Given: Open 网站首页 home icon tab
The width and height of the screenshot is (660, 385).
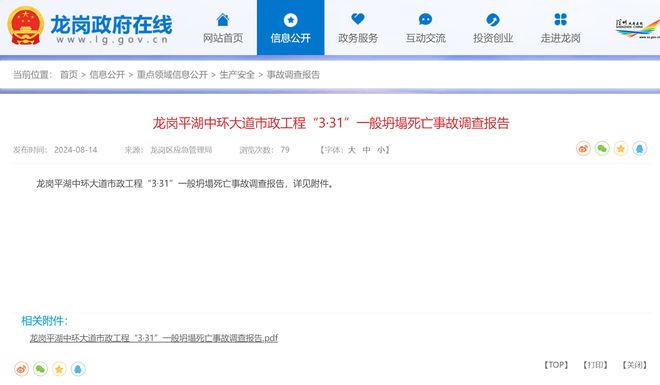Looking at the screenshot, I should click(223, 28).
